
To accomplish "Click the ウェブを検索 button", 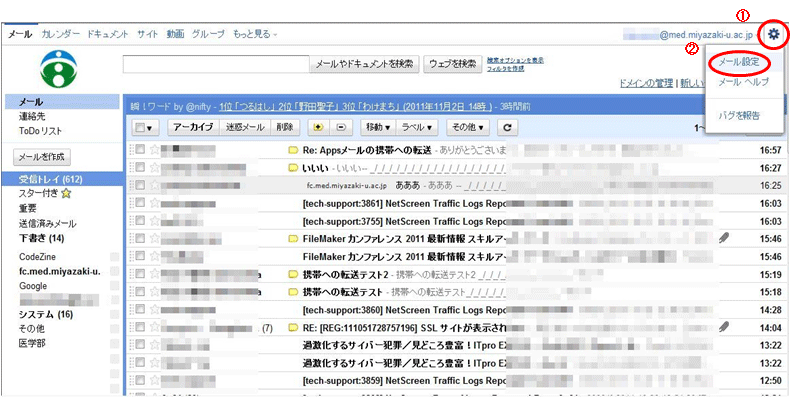I will click(x=453, y=64).
